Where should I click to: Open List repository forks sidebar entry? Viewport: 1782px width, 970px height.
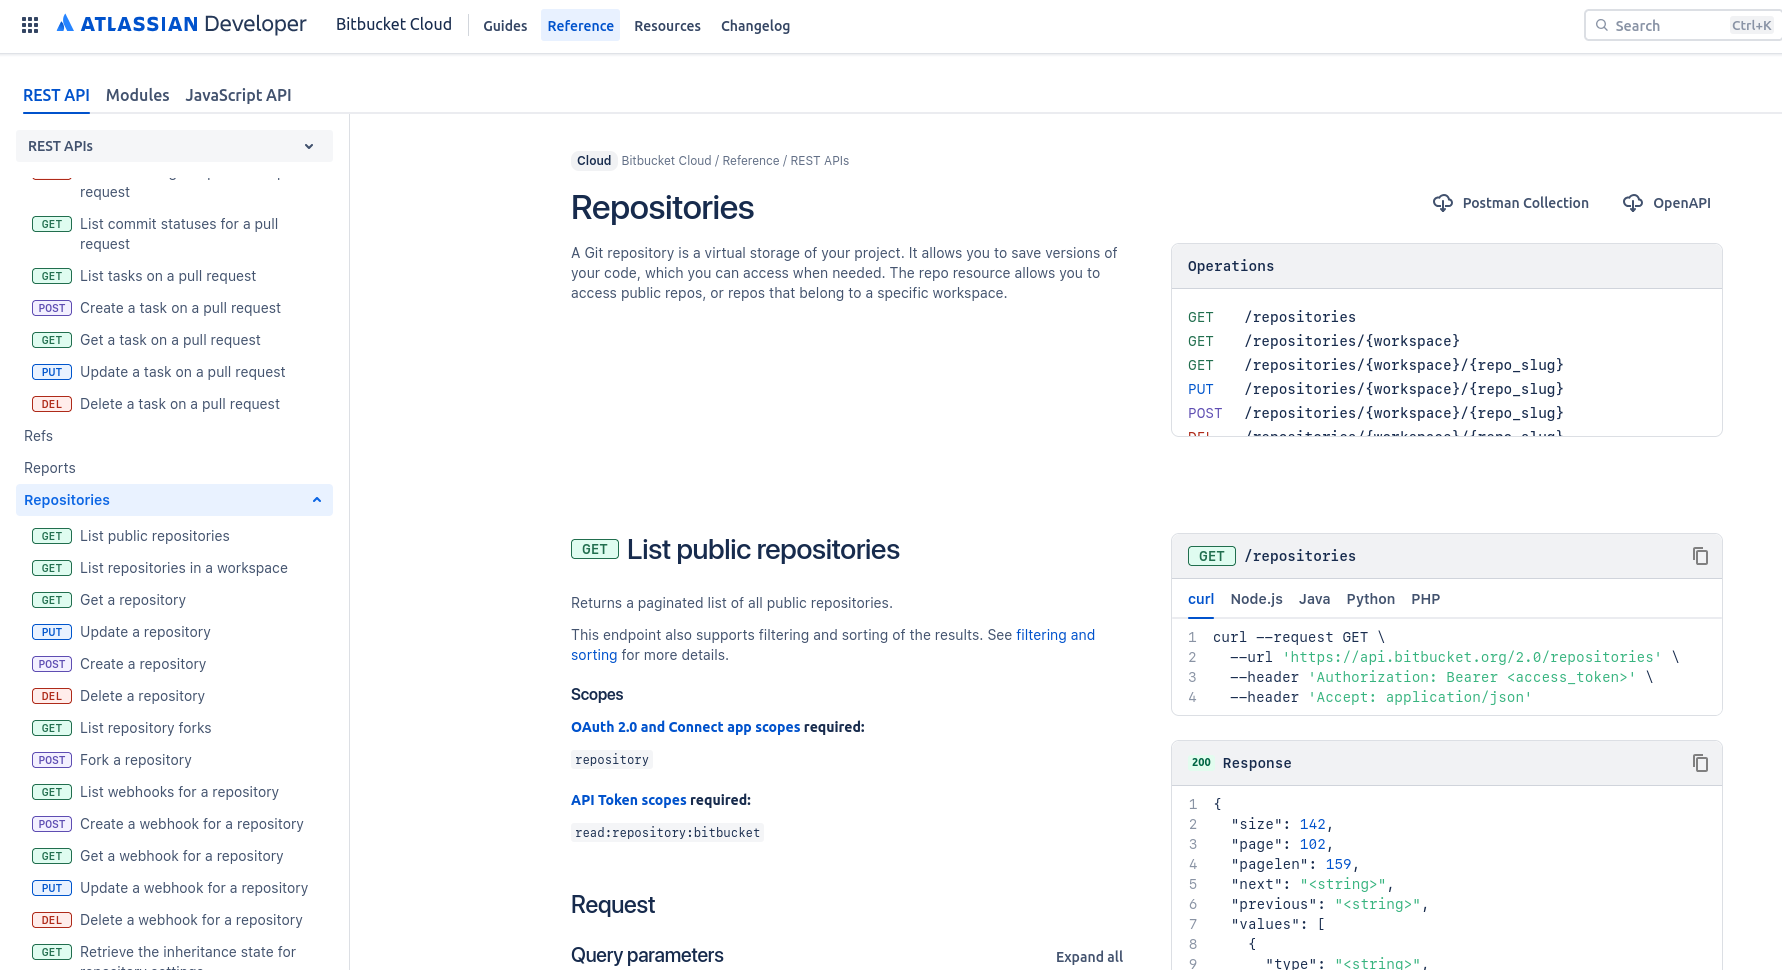145,728
